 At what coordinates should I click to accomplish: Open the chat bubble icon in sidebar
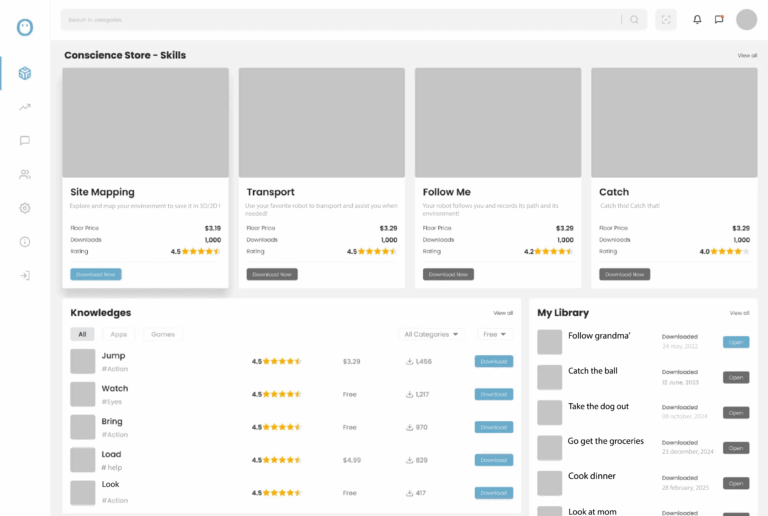tap(25, 141)
